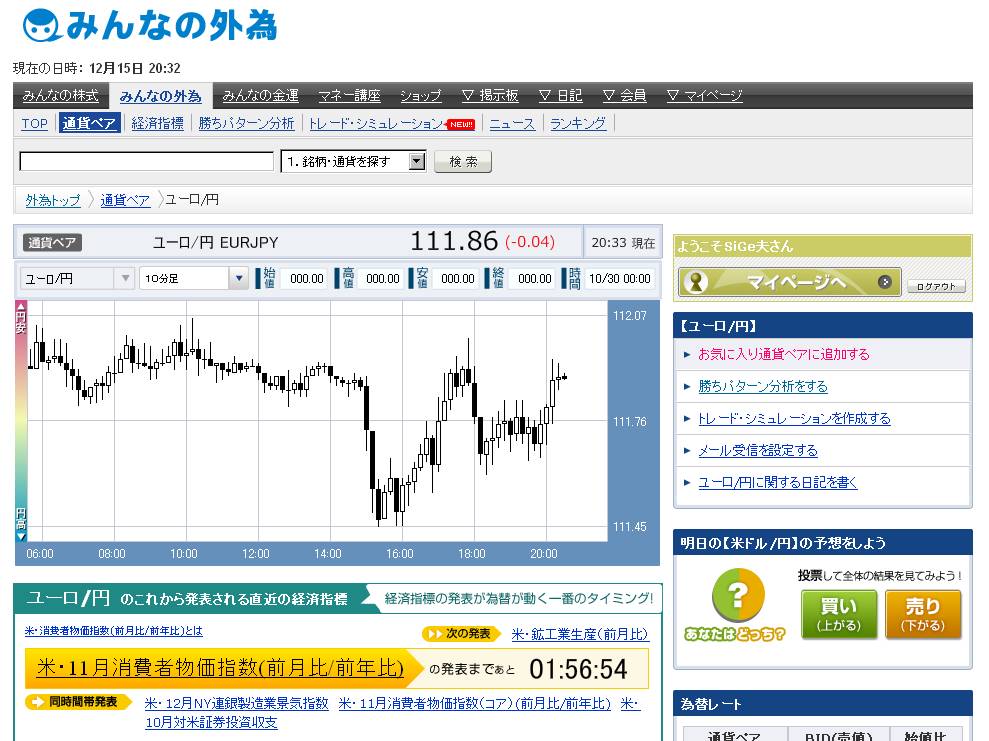The image size is (989, 741).
Task: Click the 始値 open price value 000.00
Action: [307, 278]
